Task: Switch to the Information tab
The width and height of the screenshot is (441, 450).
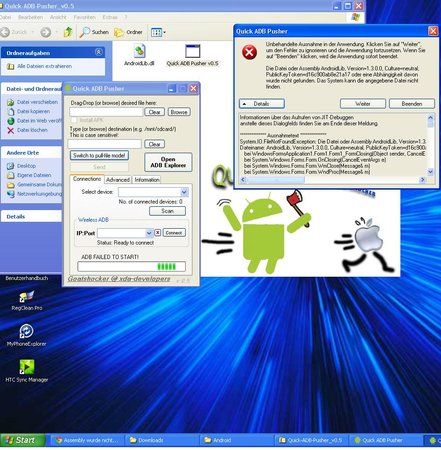Action: [147, 180]
